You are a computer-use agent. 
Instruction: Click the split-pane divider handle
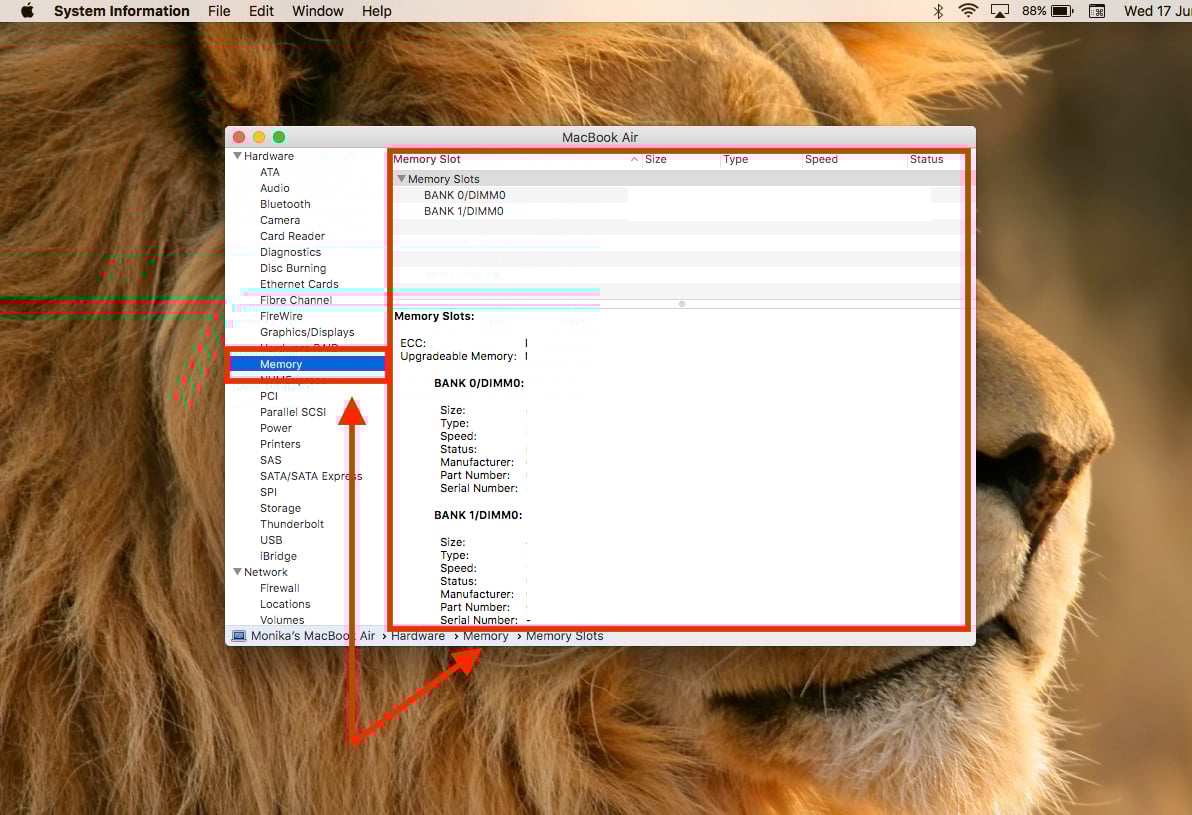pyautogui.click(x=682, y=304)
